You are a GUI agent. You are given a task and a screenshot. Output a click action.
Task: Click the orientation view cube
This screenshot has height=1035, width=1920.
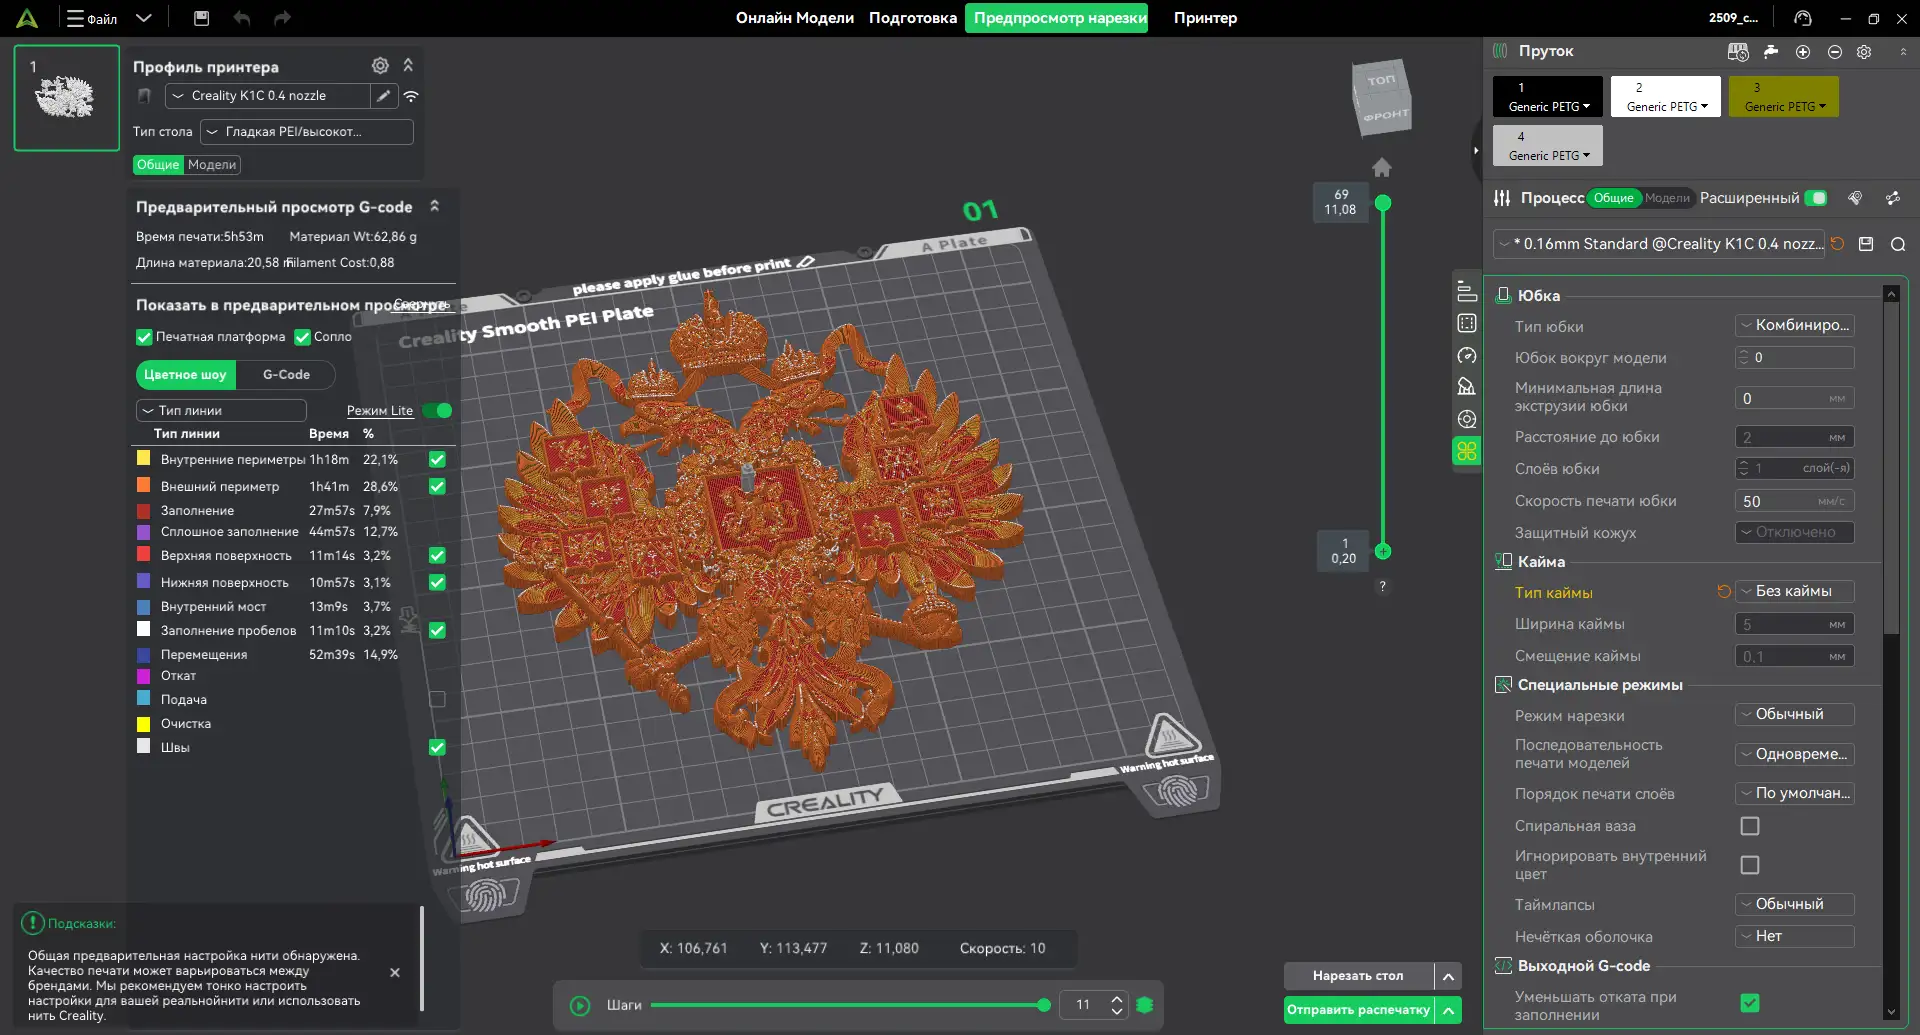coord(1382,97)
